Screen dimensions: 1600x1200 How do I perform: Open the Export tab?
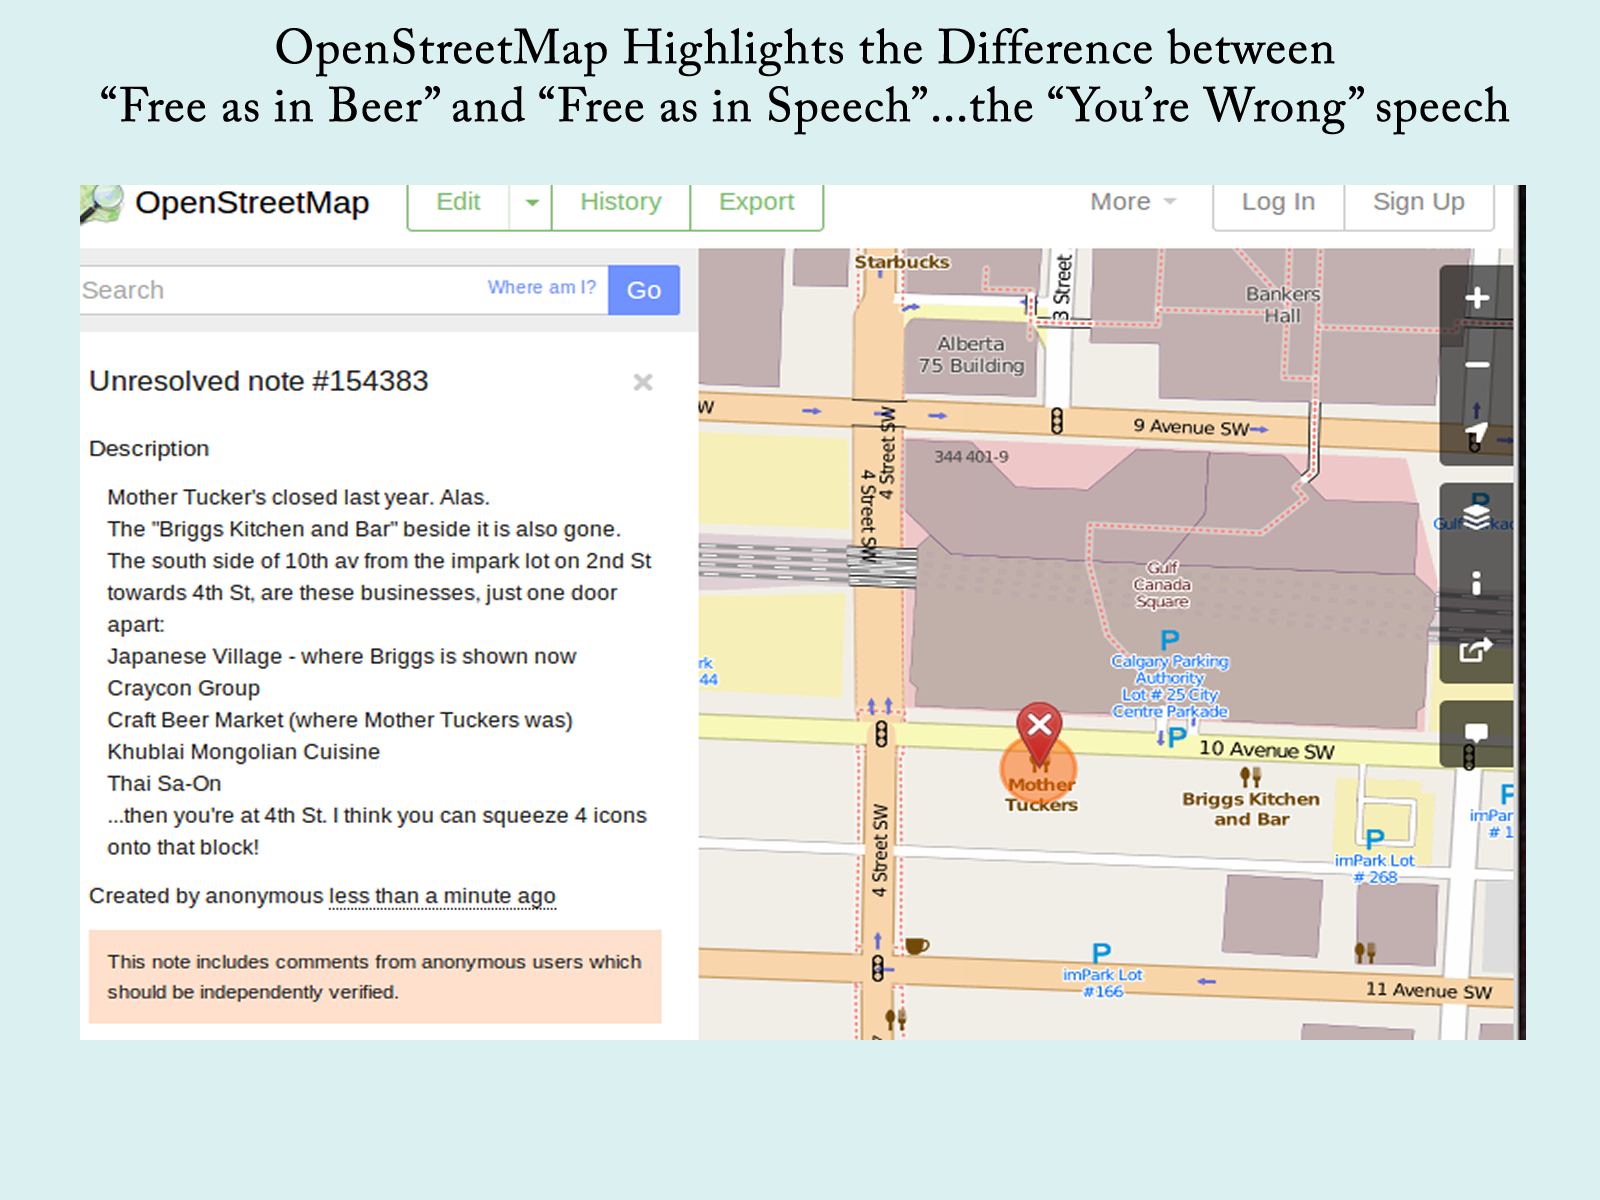pyautogui.click(x=756, y=203)
